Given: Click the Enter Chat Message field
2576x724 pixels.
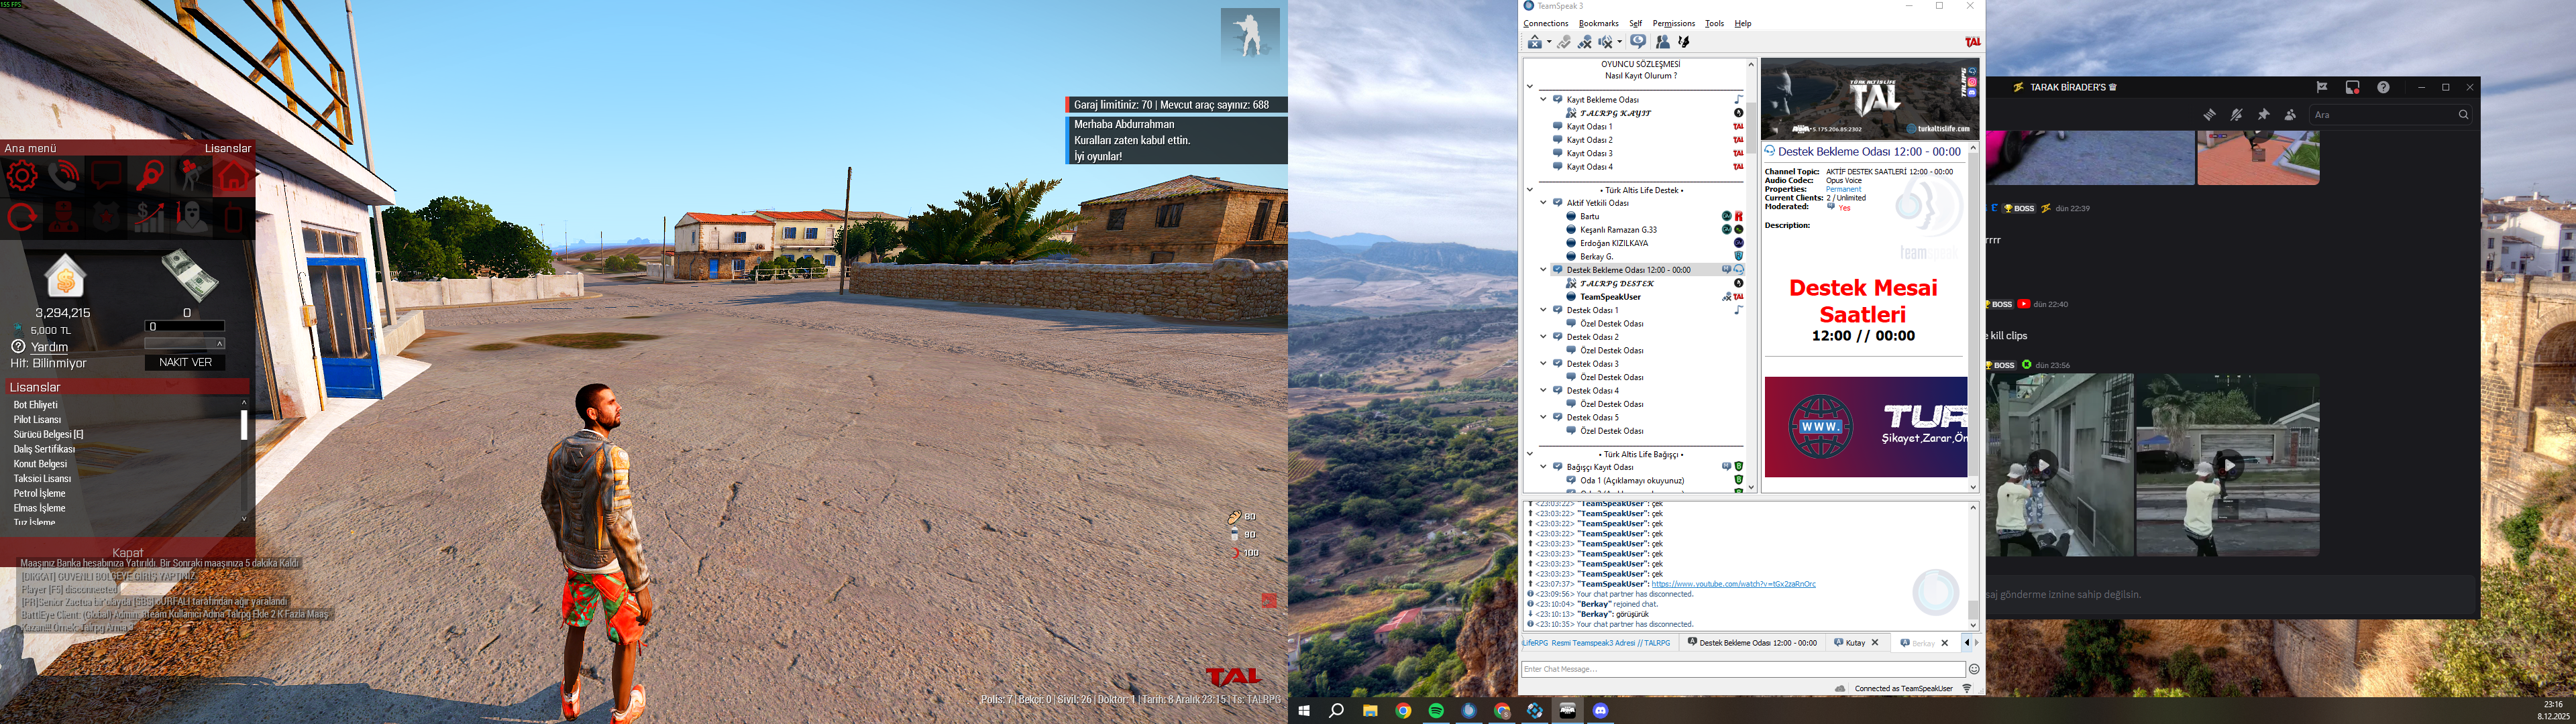Looking at the screenshot, I should 1743,669.
